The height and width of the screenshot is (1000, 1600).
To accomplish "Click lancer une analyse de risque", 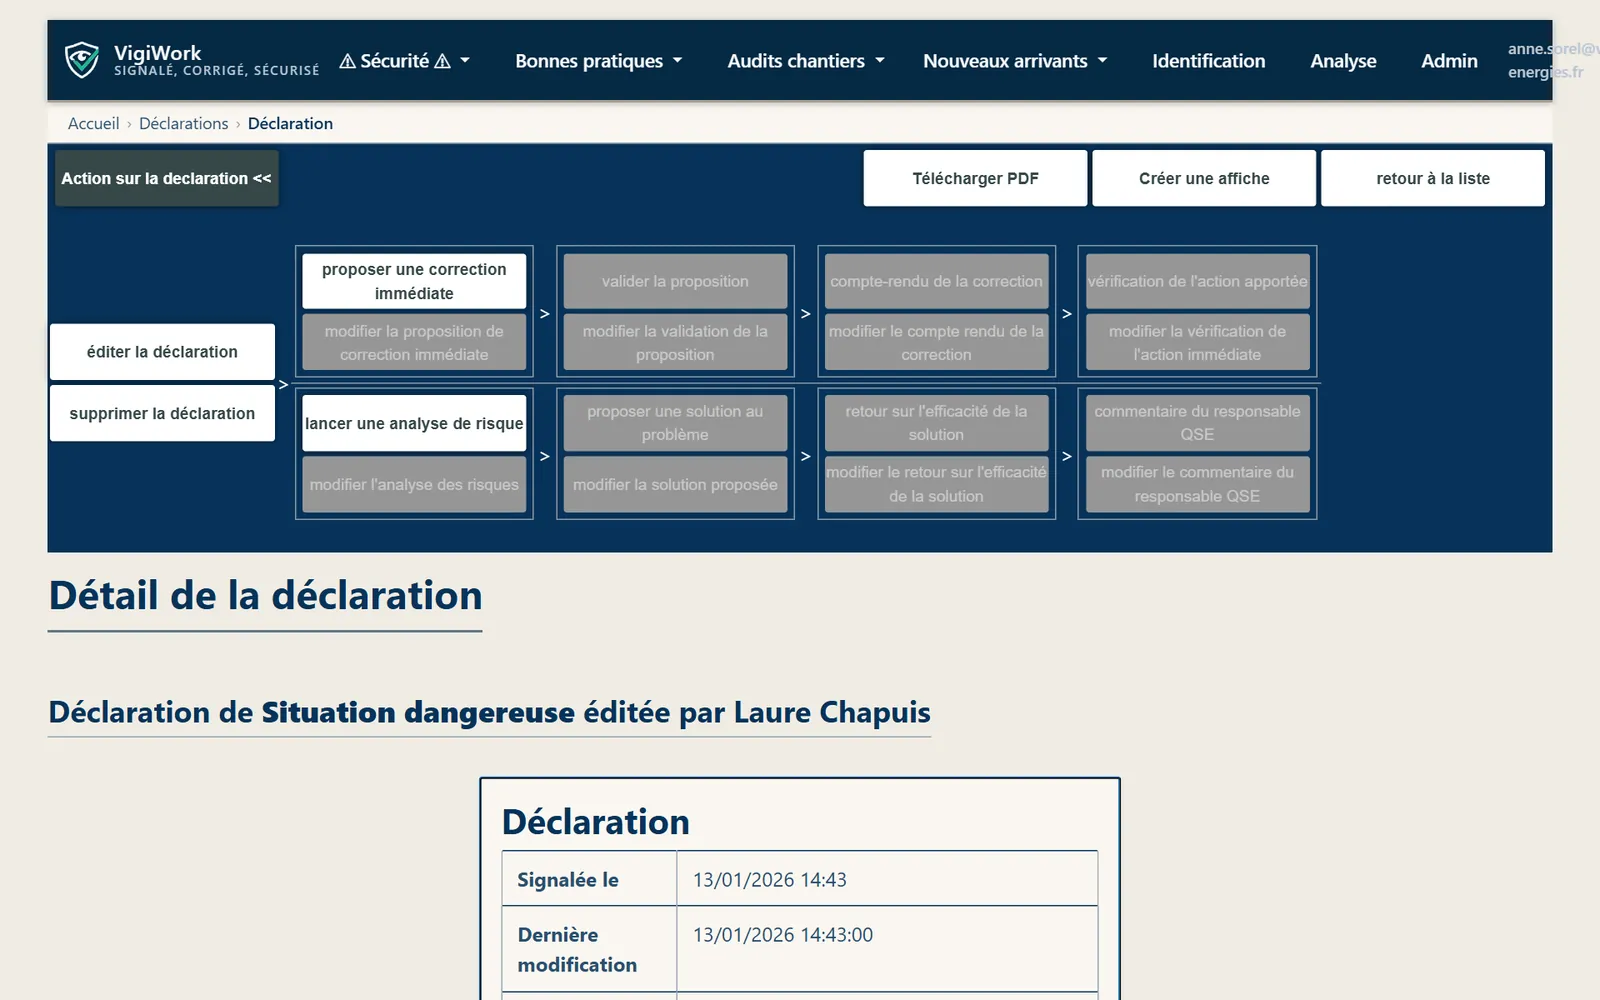I will click(x=414, y=423).
